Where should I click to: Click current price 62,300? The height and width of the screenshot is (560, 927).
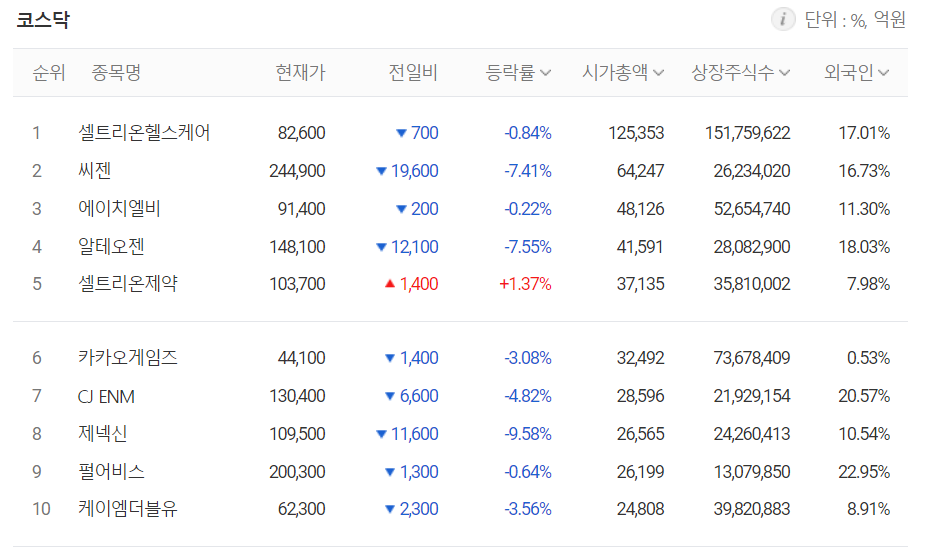302,509
